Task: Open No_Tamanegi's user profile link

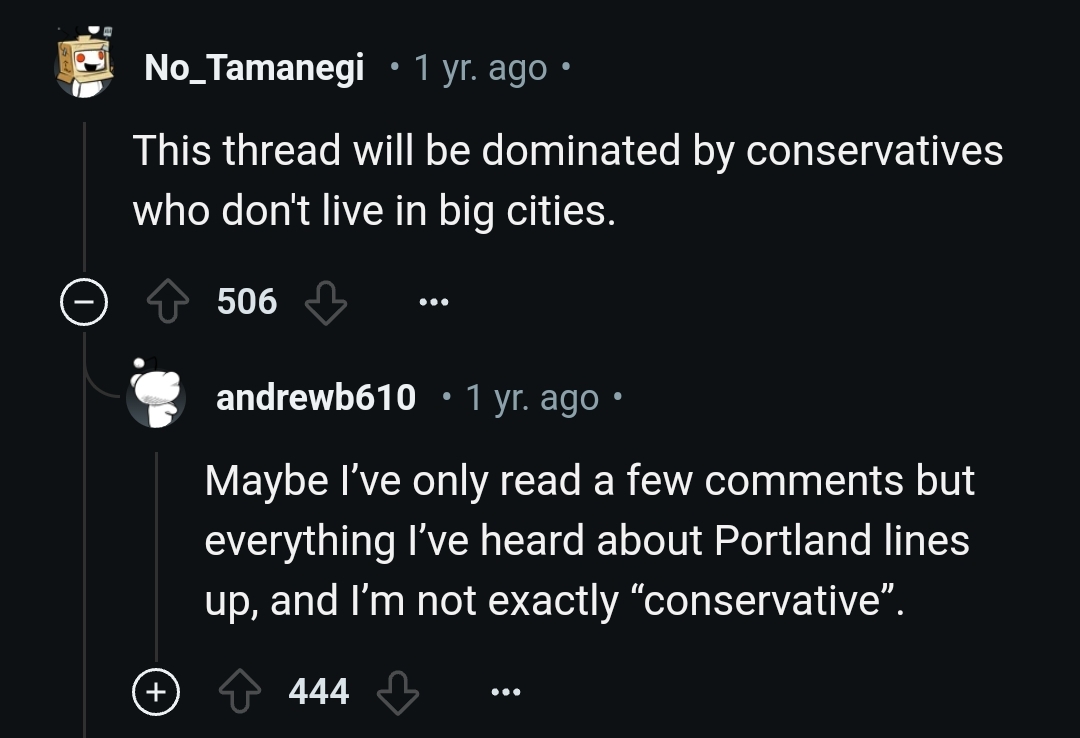Action: coord(254,68)
